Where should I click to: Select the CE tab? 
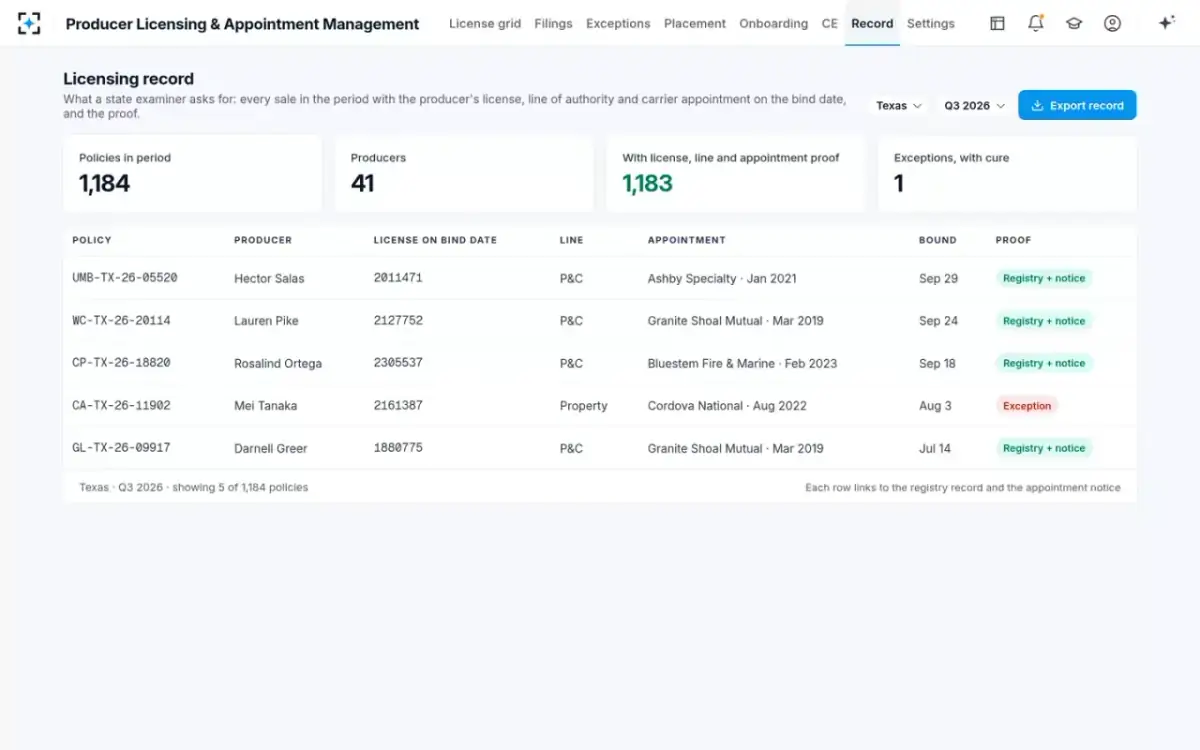[x=830, y=23]
